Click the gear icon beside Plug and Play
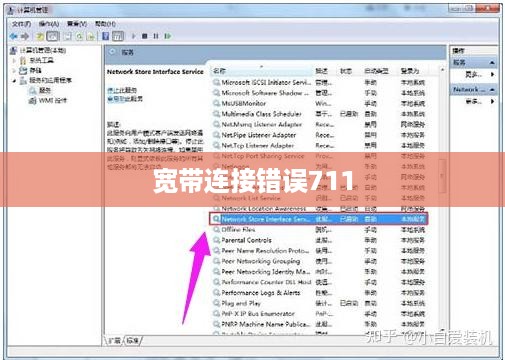The image size is (505, 360). (x=217, y=303)
